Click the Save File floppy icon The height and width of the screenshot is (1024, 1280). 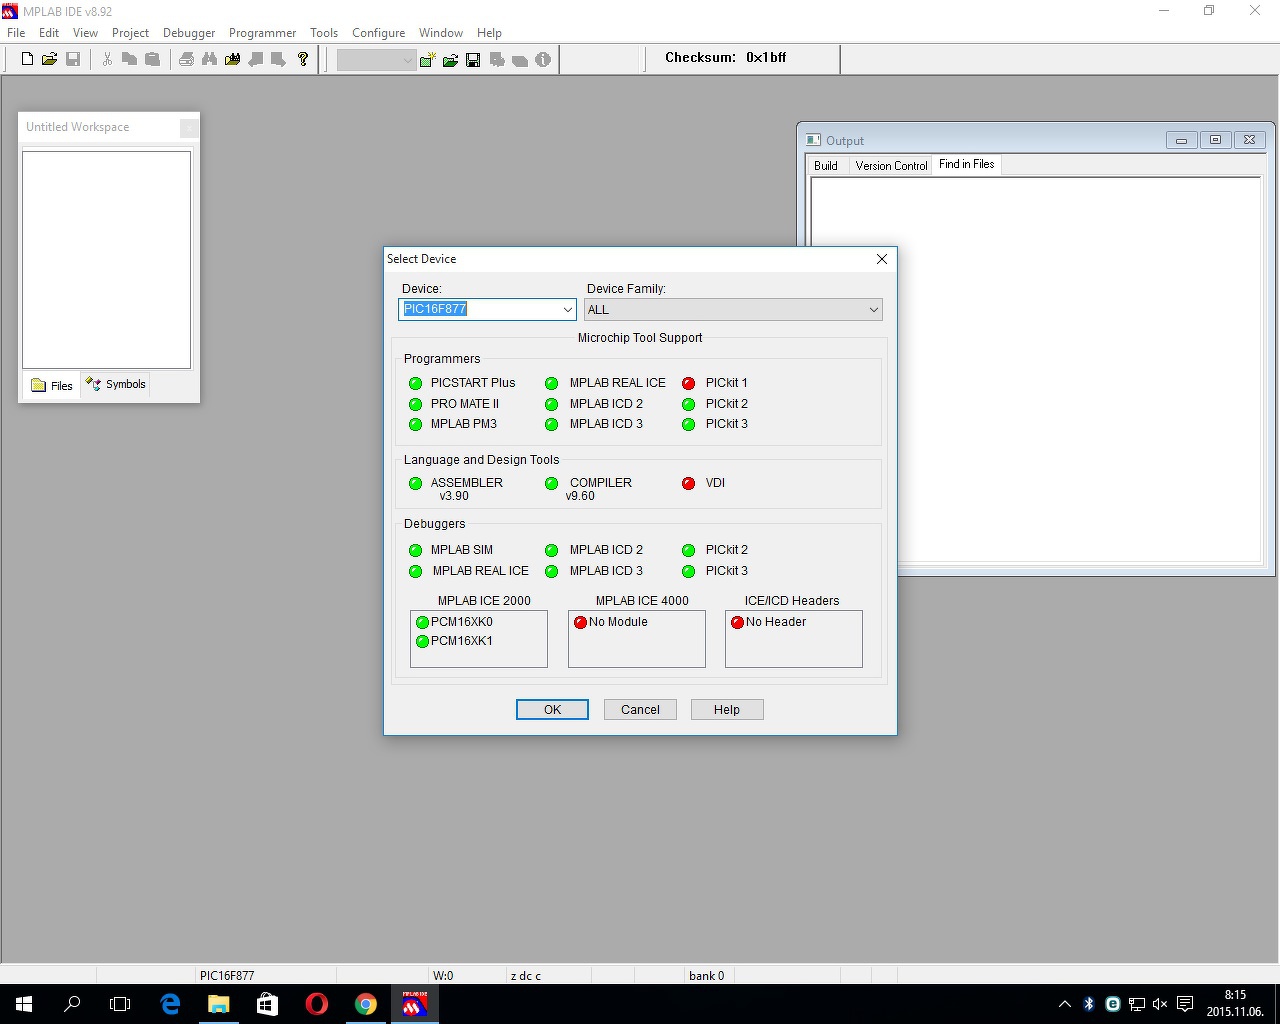click(73, 60)
